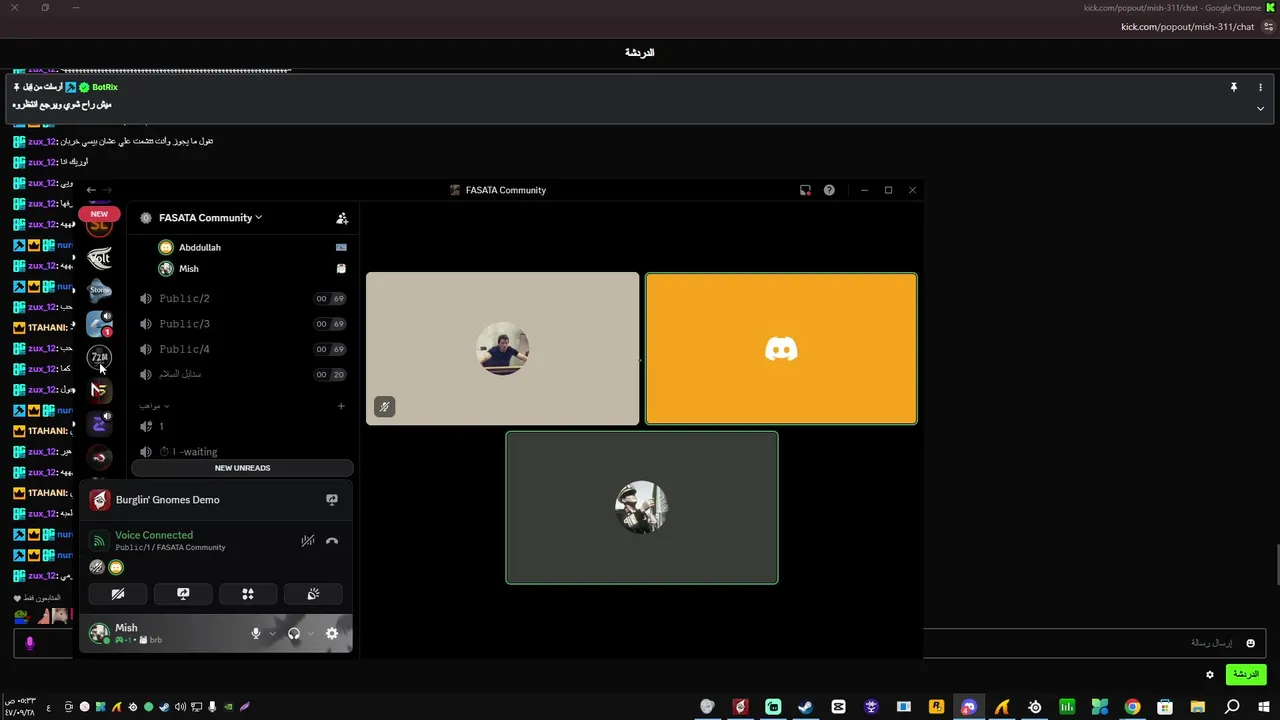Open the Volt server icon
The height and width of the screenshot is (720, 1280).
[x=99, y=258]
